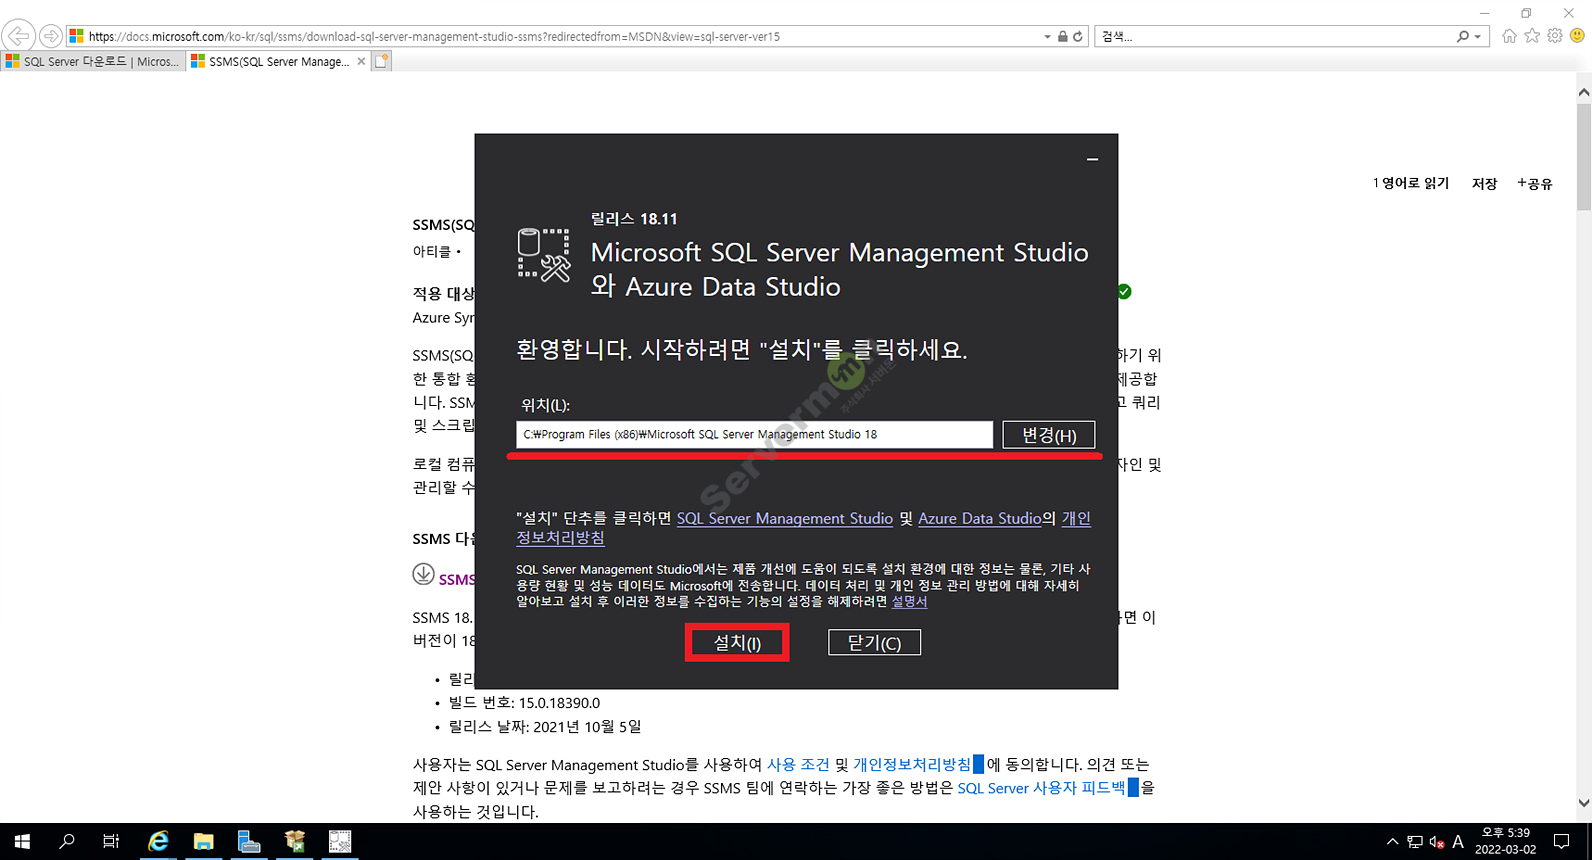Viewport: 1592px width, 860px height.
Task: Open the 사용 조건 link
Action: click(798, 764)
